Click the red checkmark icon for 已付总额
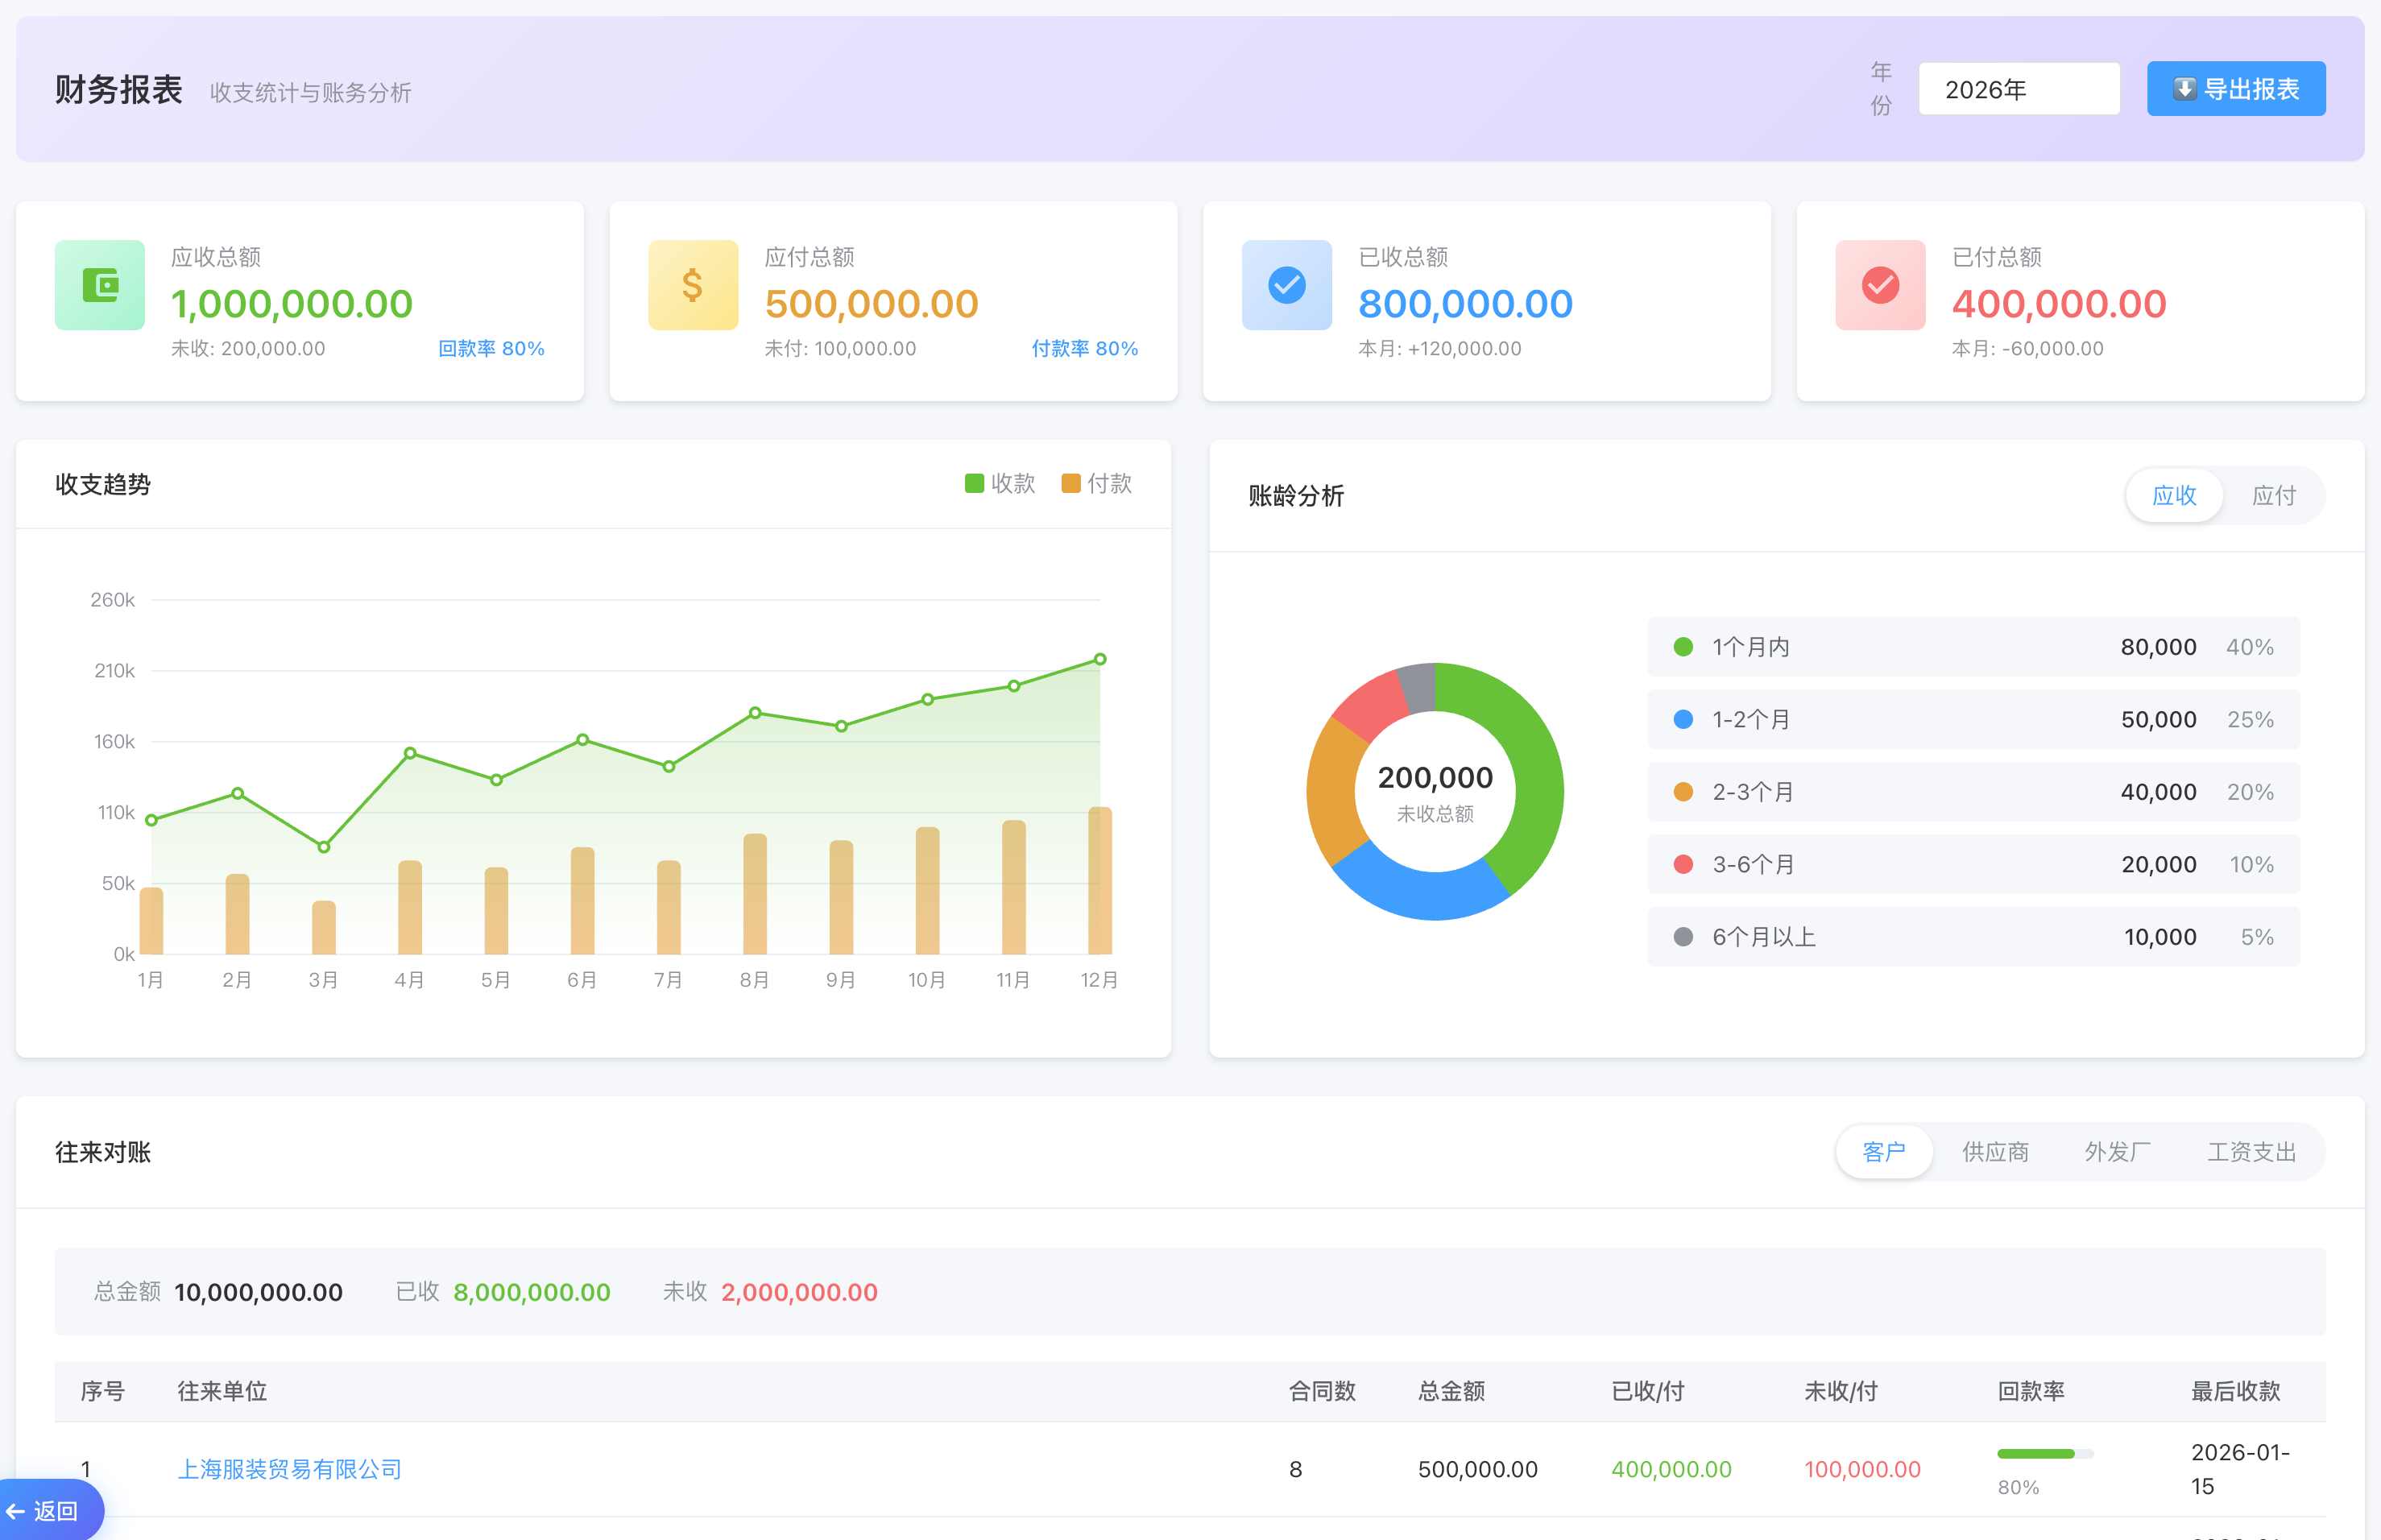The width and height of the screenshot is (2381, 1540). (x=1880, y=285)
